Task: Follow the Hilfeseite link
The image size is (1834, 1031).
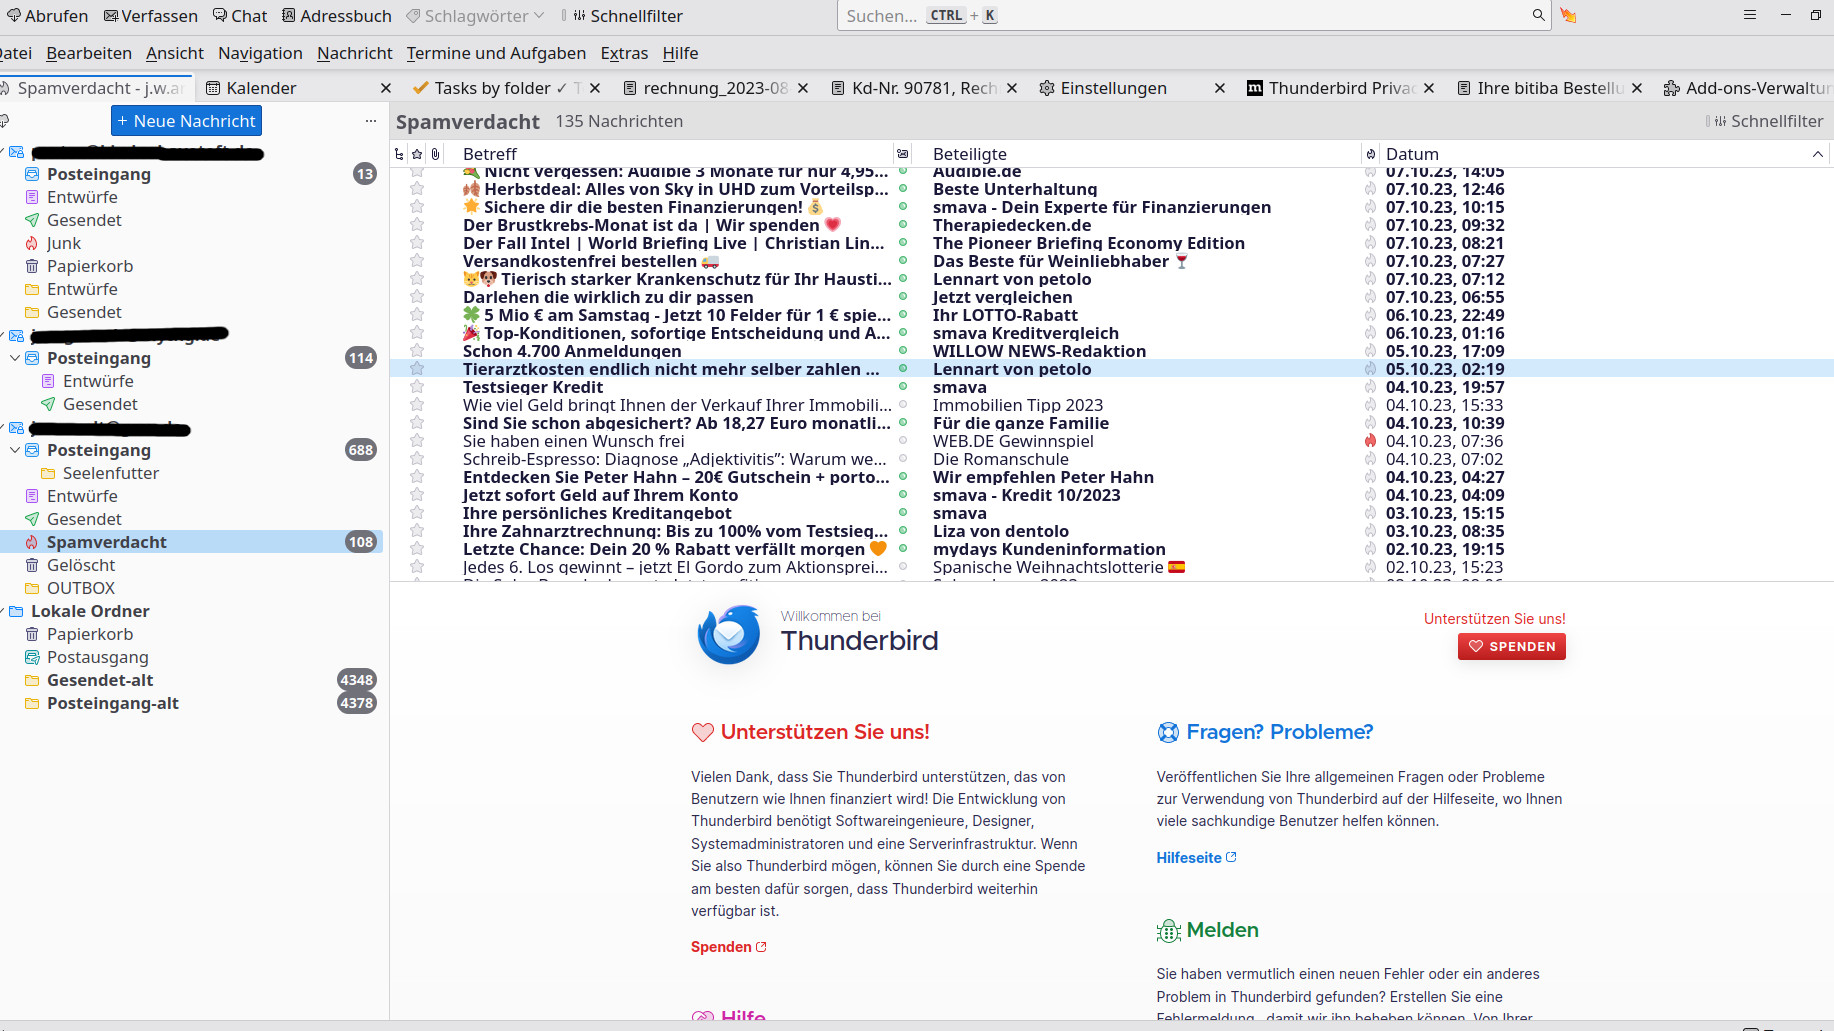Action: pos(1197,858)
